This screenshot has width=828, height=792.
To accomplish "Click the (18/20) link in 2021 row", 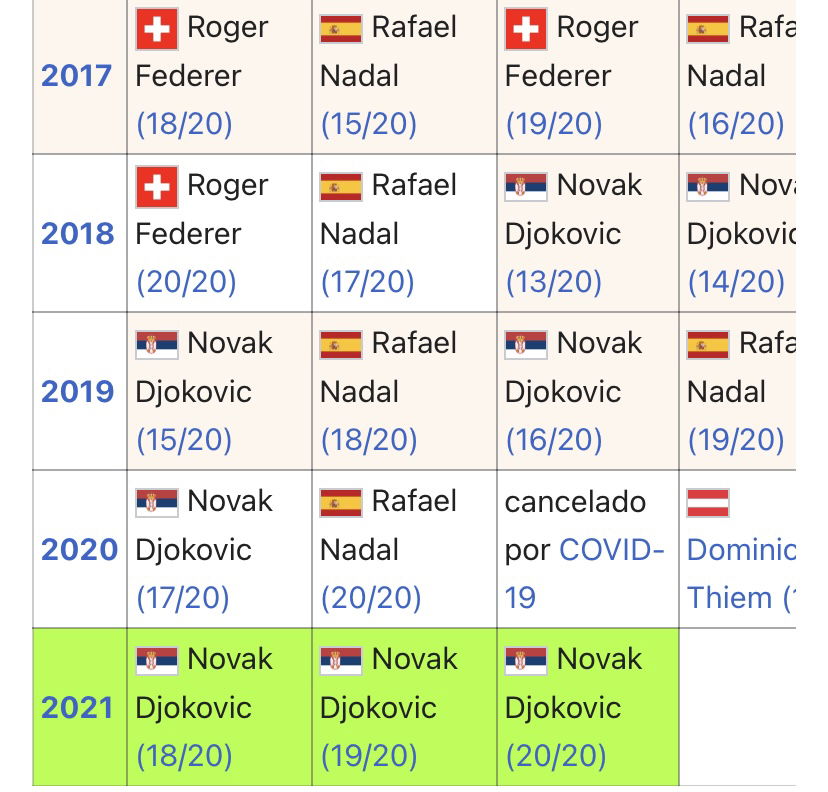I will click(x=184, y=756).
